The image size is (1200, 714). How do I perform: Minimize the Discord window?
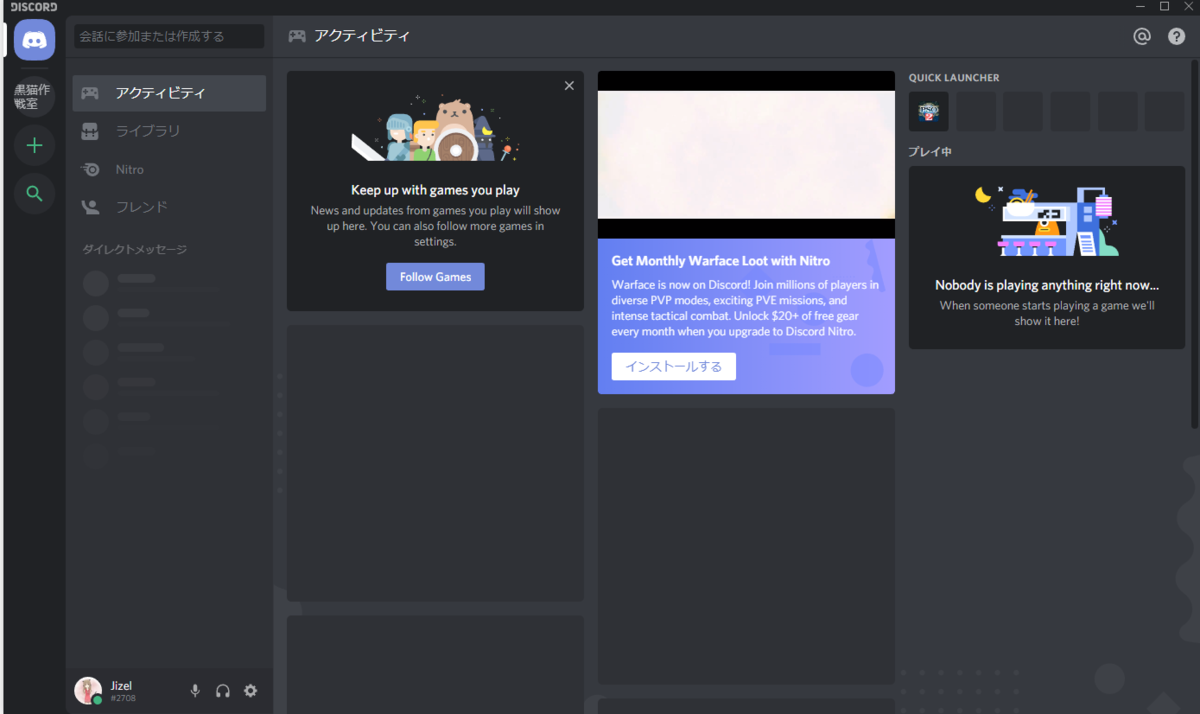tap(1142, 6)
